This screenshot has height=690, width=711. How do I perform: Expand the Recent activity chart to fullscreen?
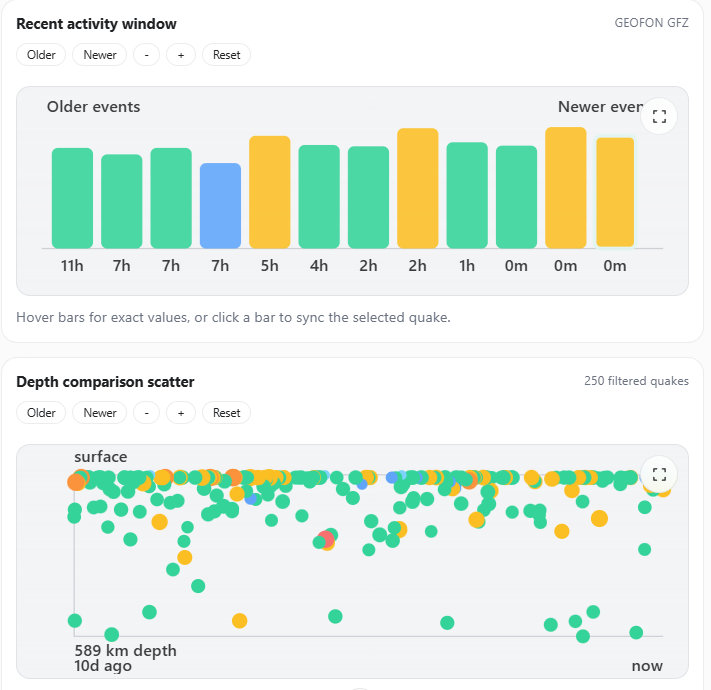click(659, 117)
